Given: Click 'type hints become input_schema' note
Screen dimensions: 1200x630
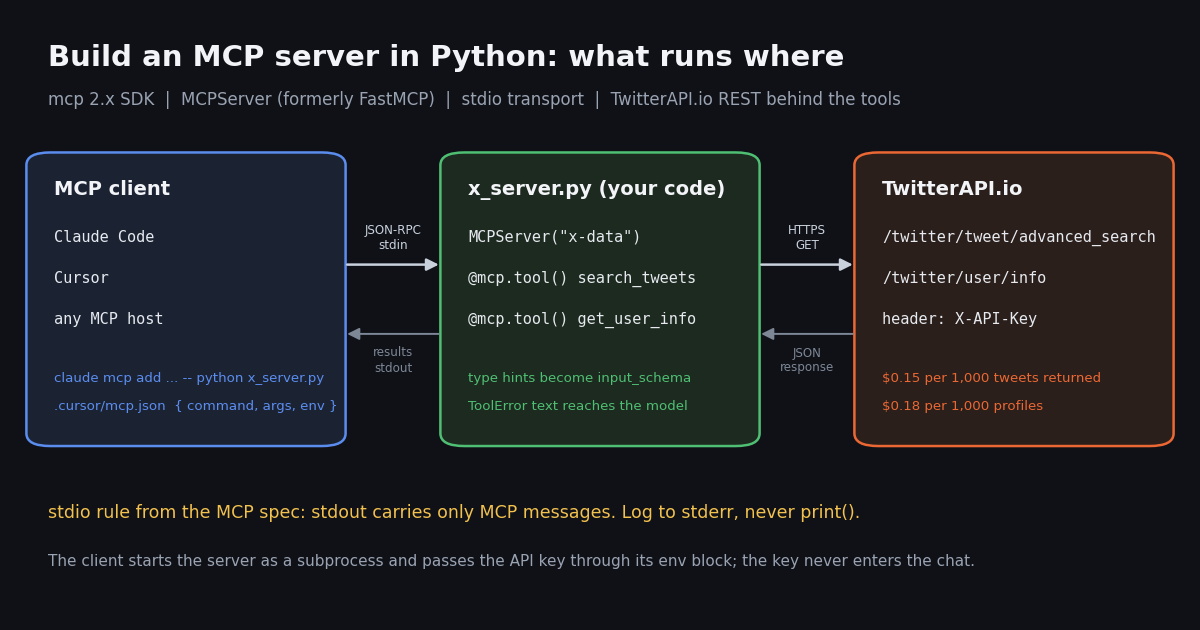Looking at the screenshot, I should point(579,378).
